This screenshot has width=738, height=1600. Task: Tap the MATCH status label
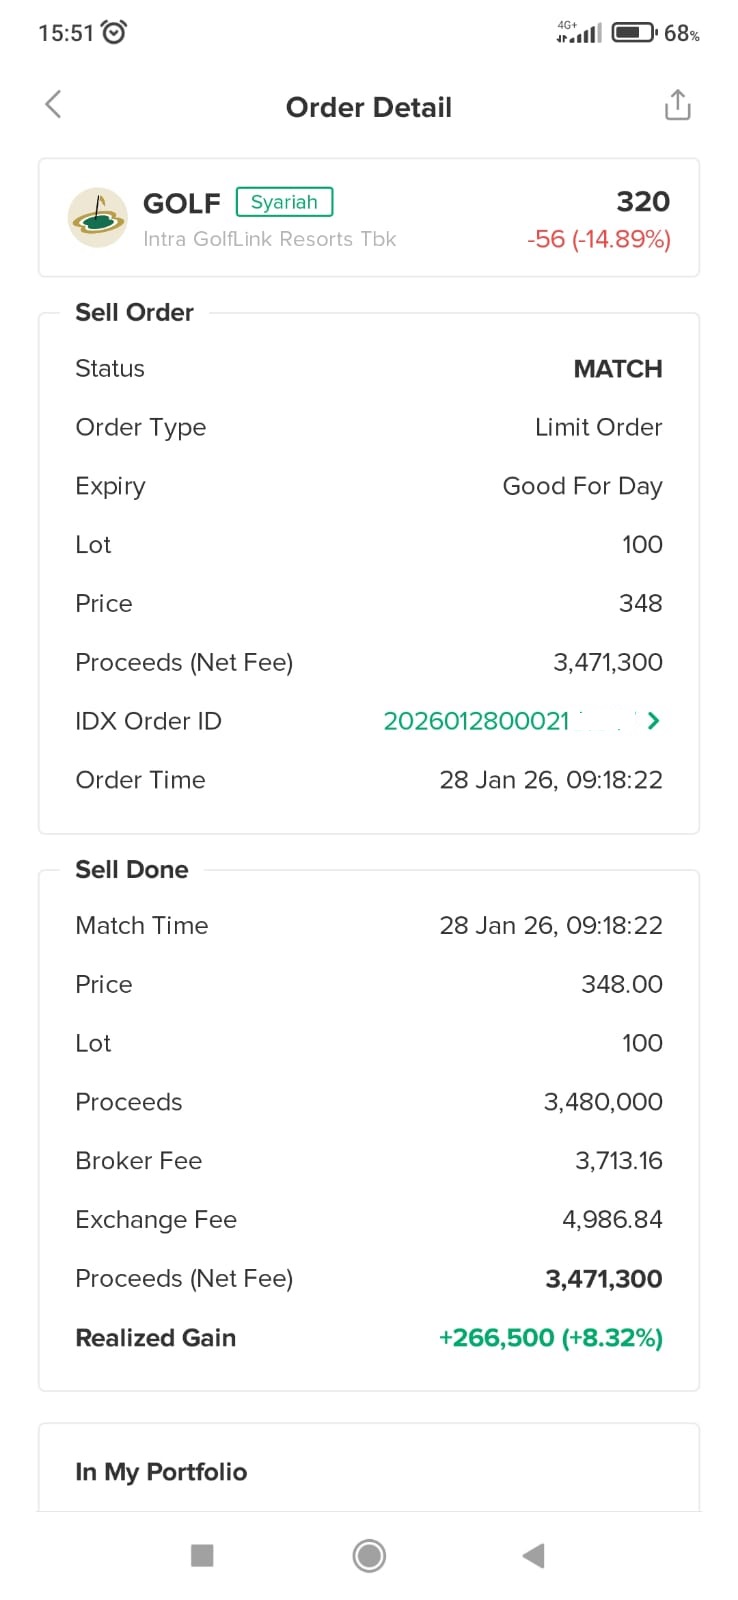(x=617, y=369)
